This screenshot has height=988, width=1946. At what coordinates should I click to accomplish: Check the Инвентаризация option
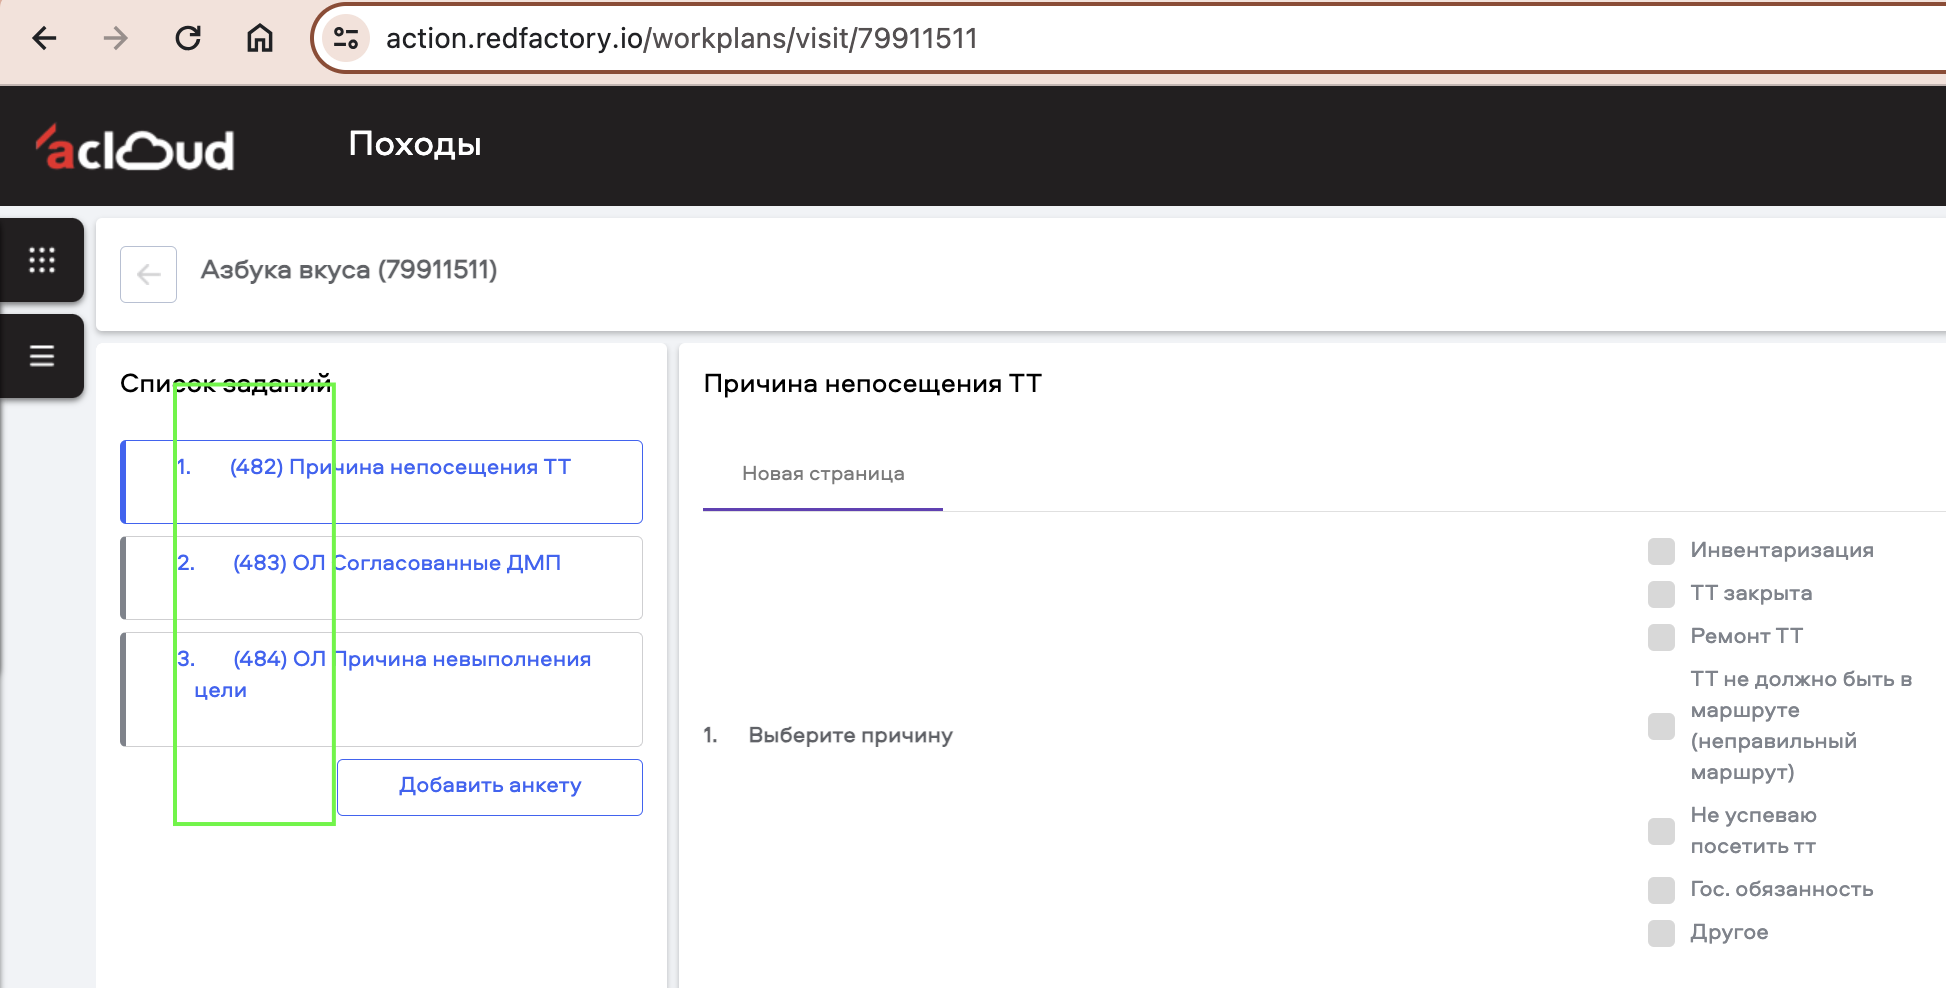click(x=1661, y=551)
